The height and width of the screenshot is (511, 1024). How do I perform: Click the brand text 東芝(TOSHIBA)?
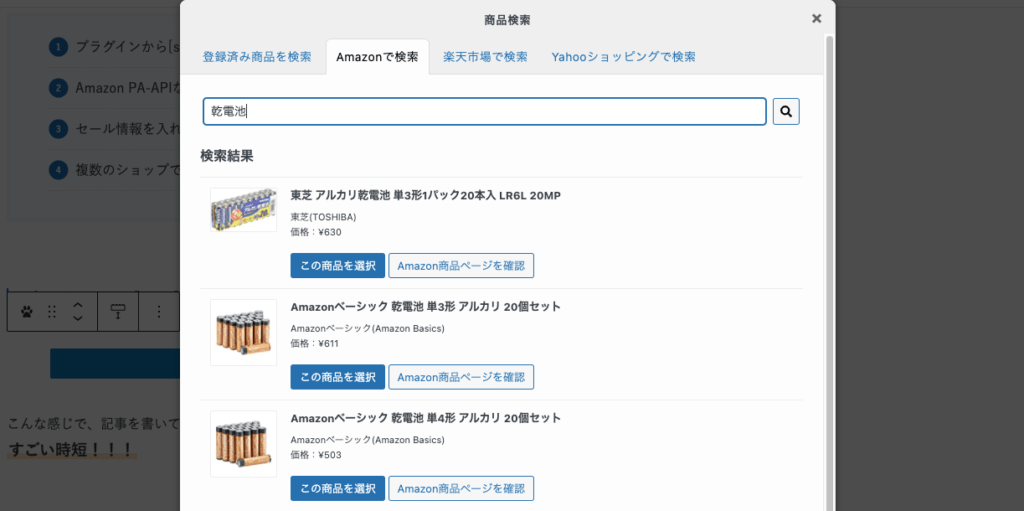click(x=323, y=217)
